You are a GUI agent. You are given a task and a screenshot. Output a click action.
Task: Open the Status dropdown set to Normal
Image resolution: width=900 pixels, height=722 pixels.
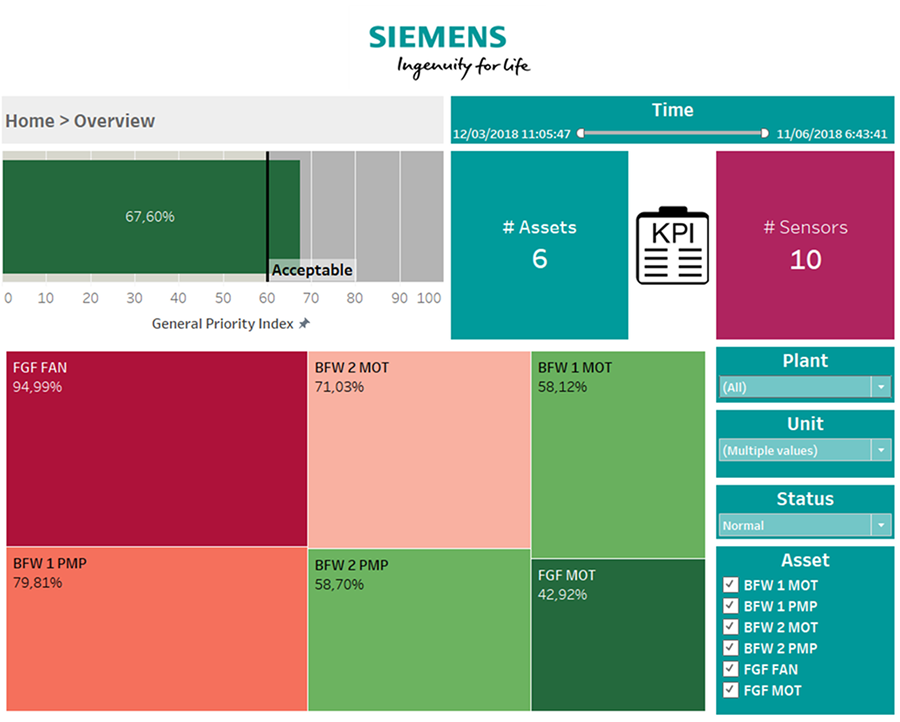click(x=880, y=525)
